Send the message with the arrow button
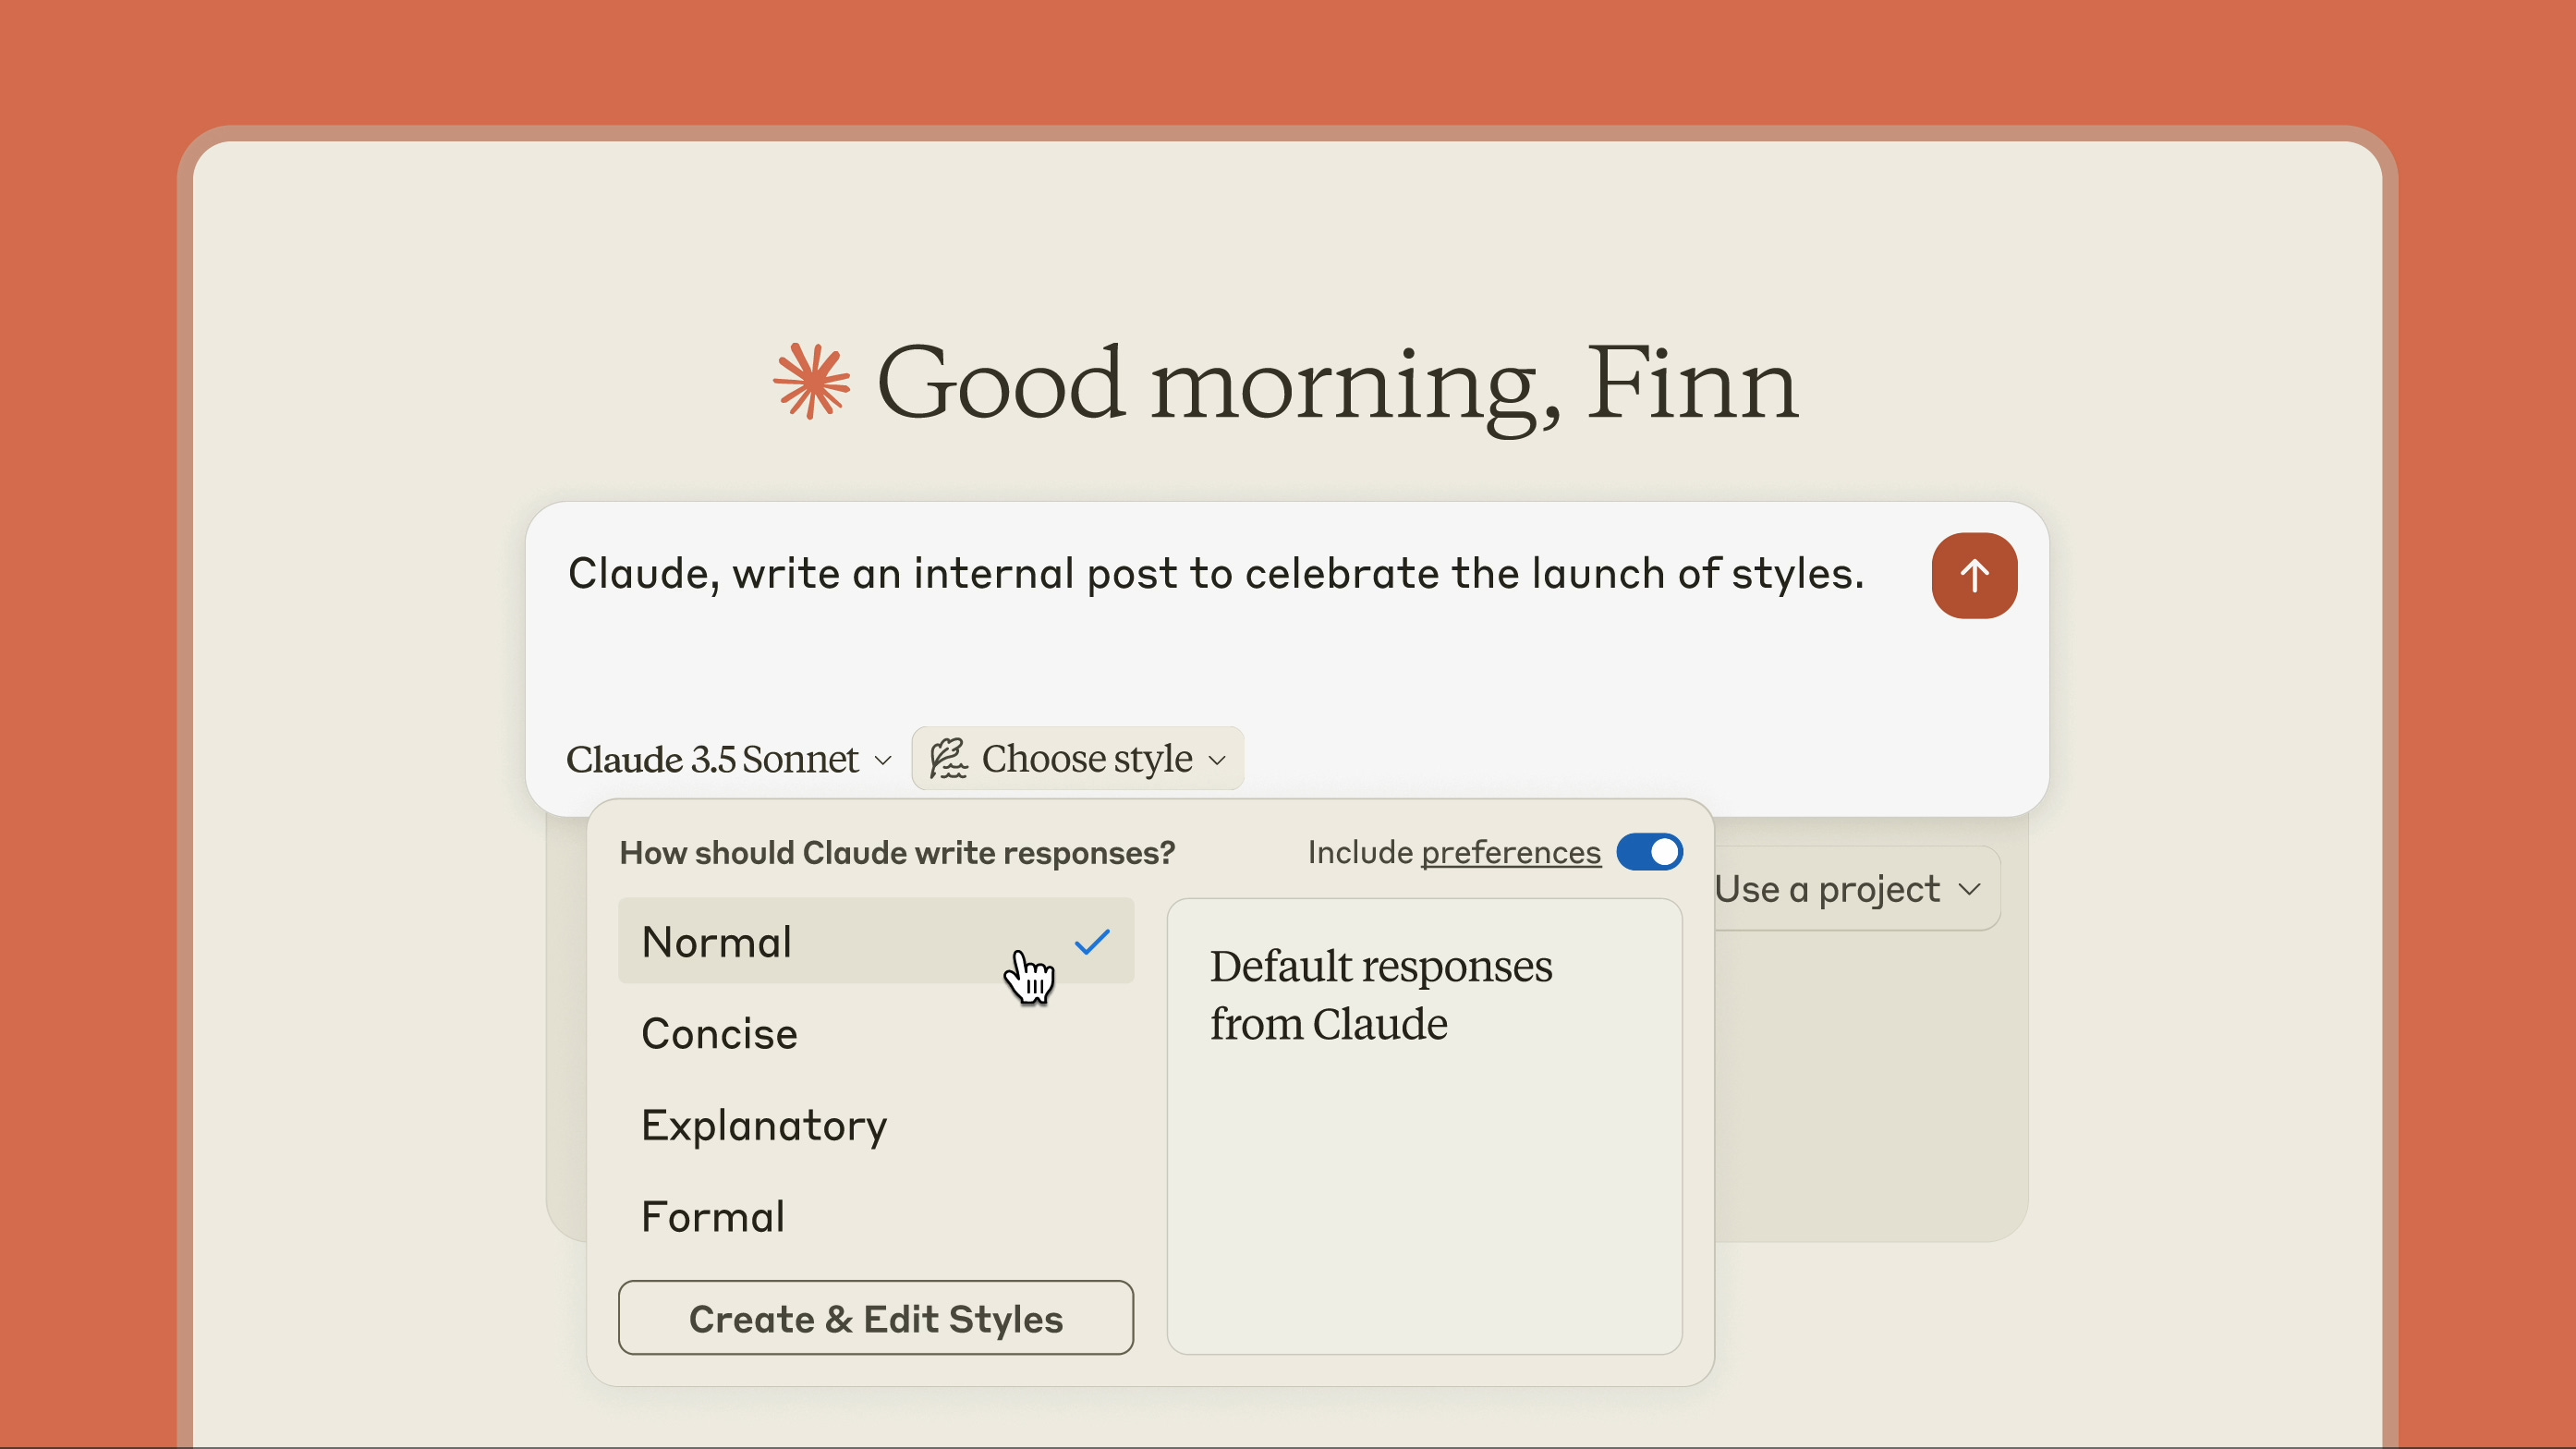Image resolution: width=2576 pixels, height=1449 pixels. pyautogui.click(x=1974, y=576)
